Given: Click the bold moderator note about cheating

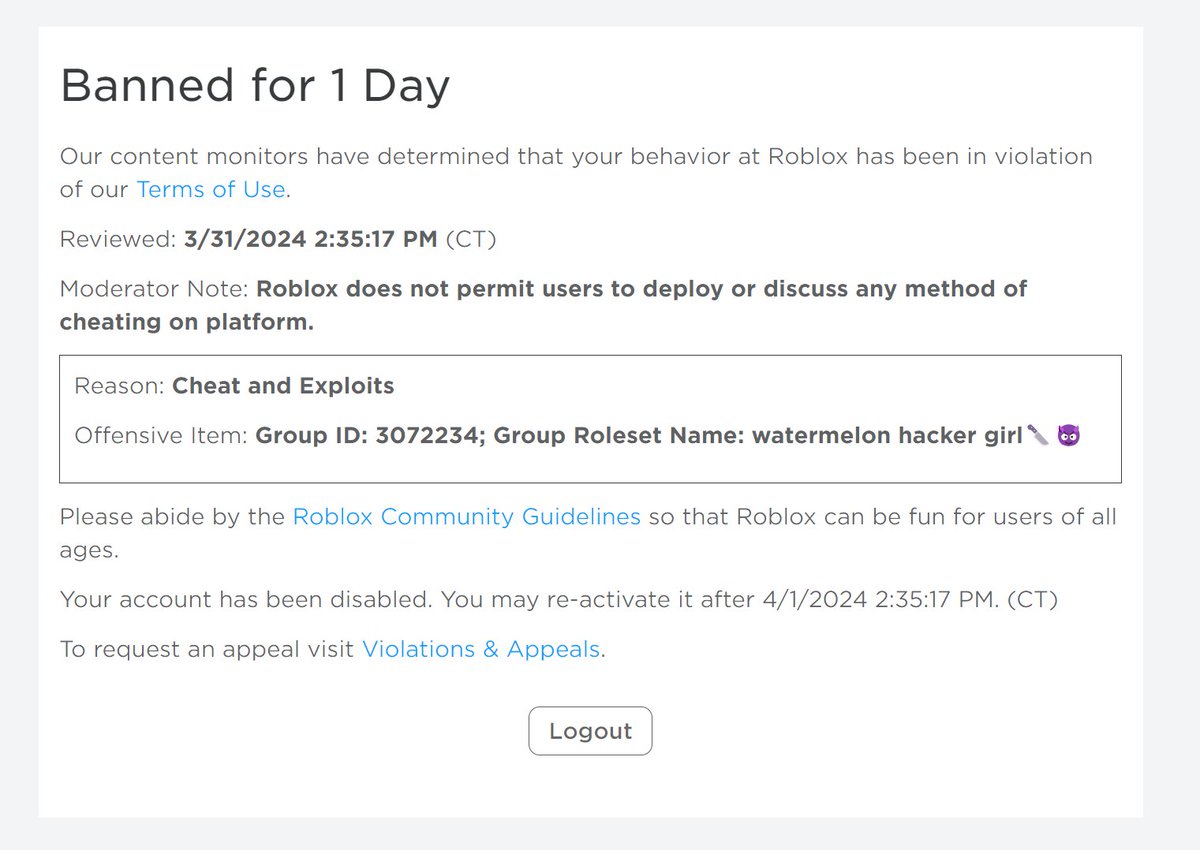Looking at the screenshot, I should pos(544,306).
